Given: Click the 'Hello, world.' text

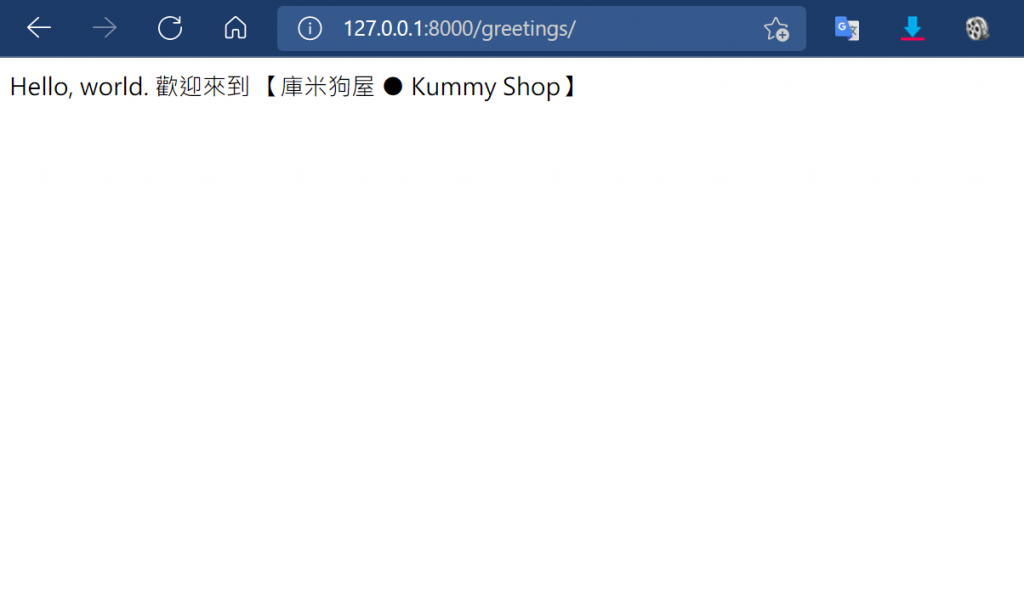Looking at the screenshot, I should (x=79, y=87).
